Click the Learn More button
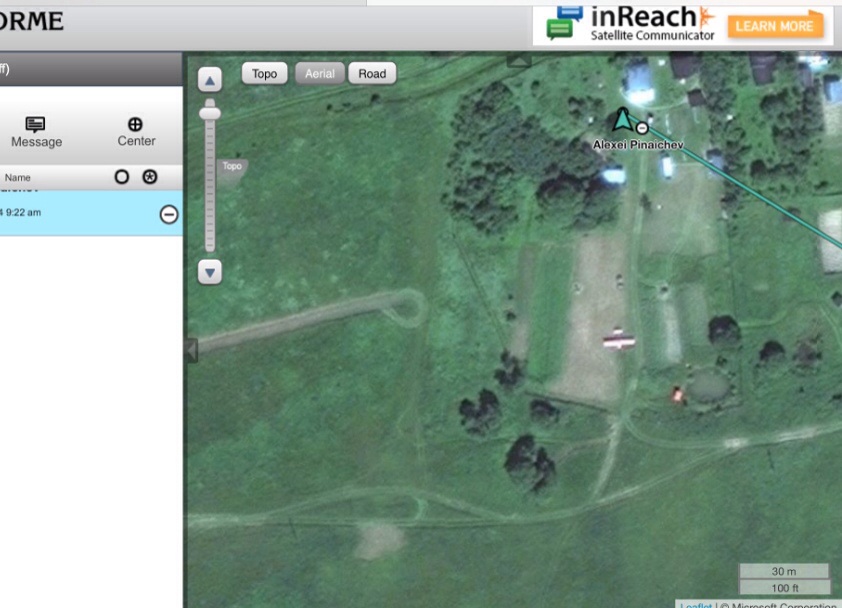 coord(776,26)
